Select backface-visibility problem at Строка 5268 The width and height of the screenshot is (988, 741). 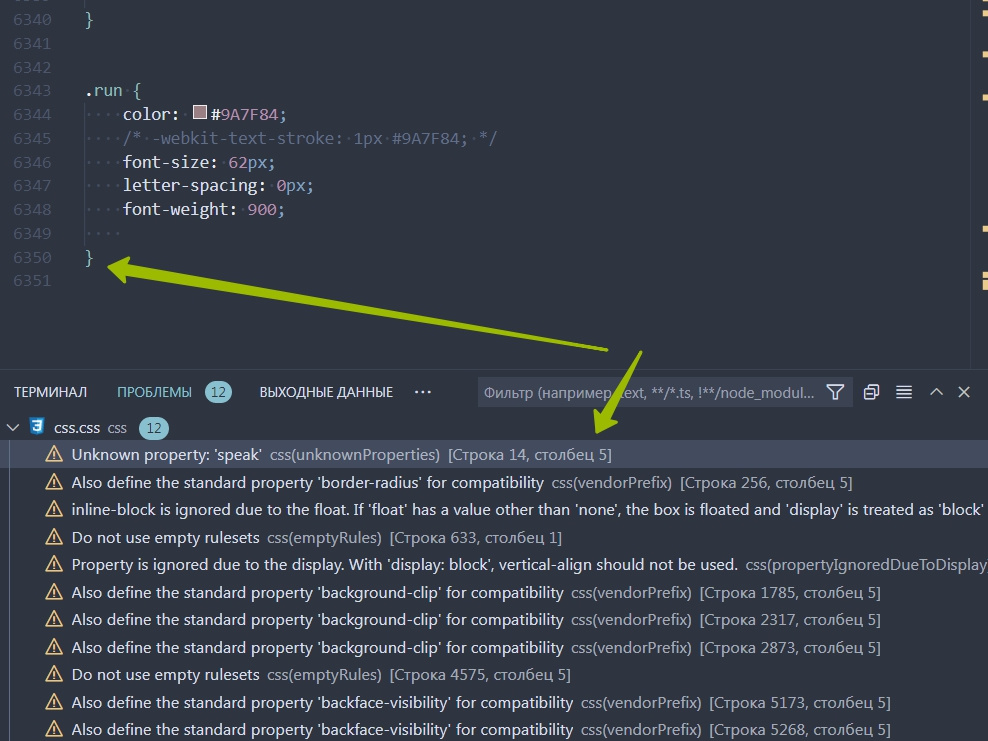coord(494,729)
